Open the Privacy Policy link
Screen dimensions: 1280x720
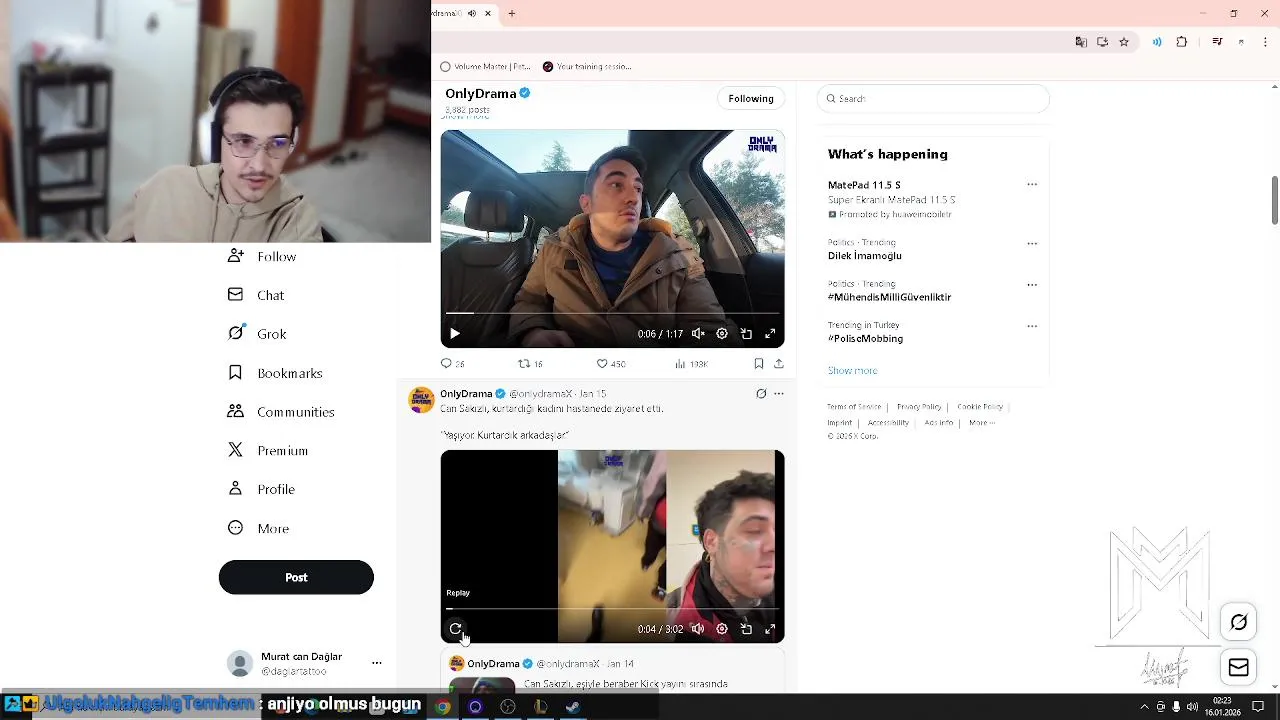click(x=919, y=407)
